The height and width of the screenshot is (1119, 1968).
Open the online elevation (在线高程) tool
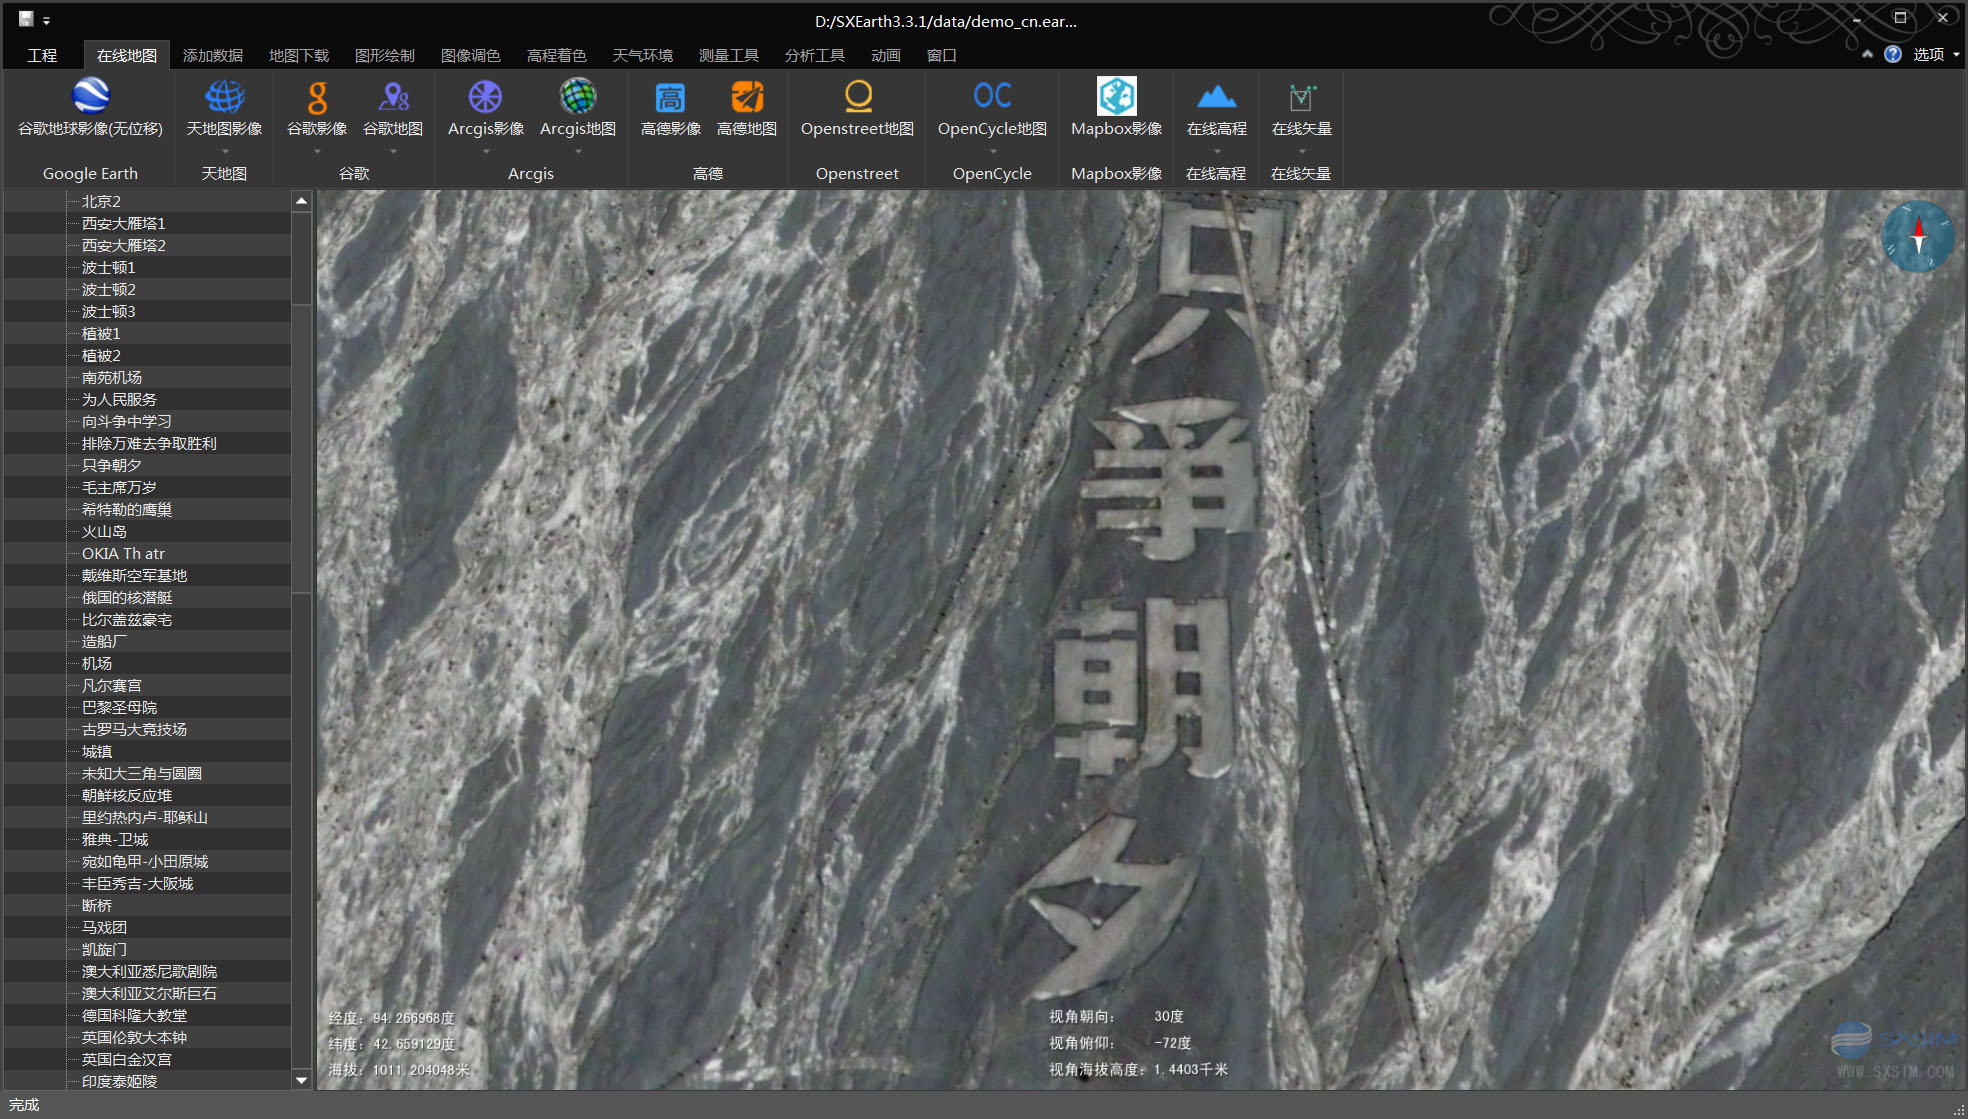coord(1216,108)
